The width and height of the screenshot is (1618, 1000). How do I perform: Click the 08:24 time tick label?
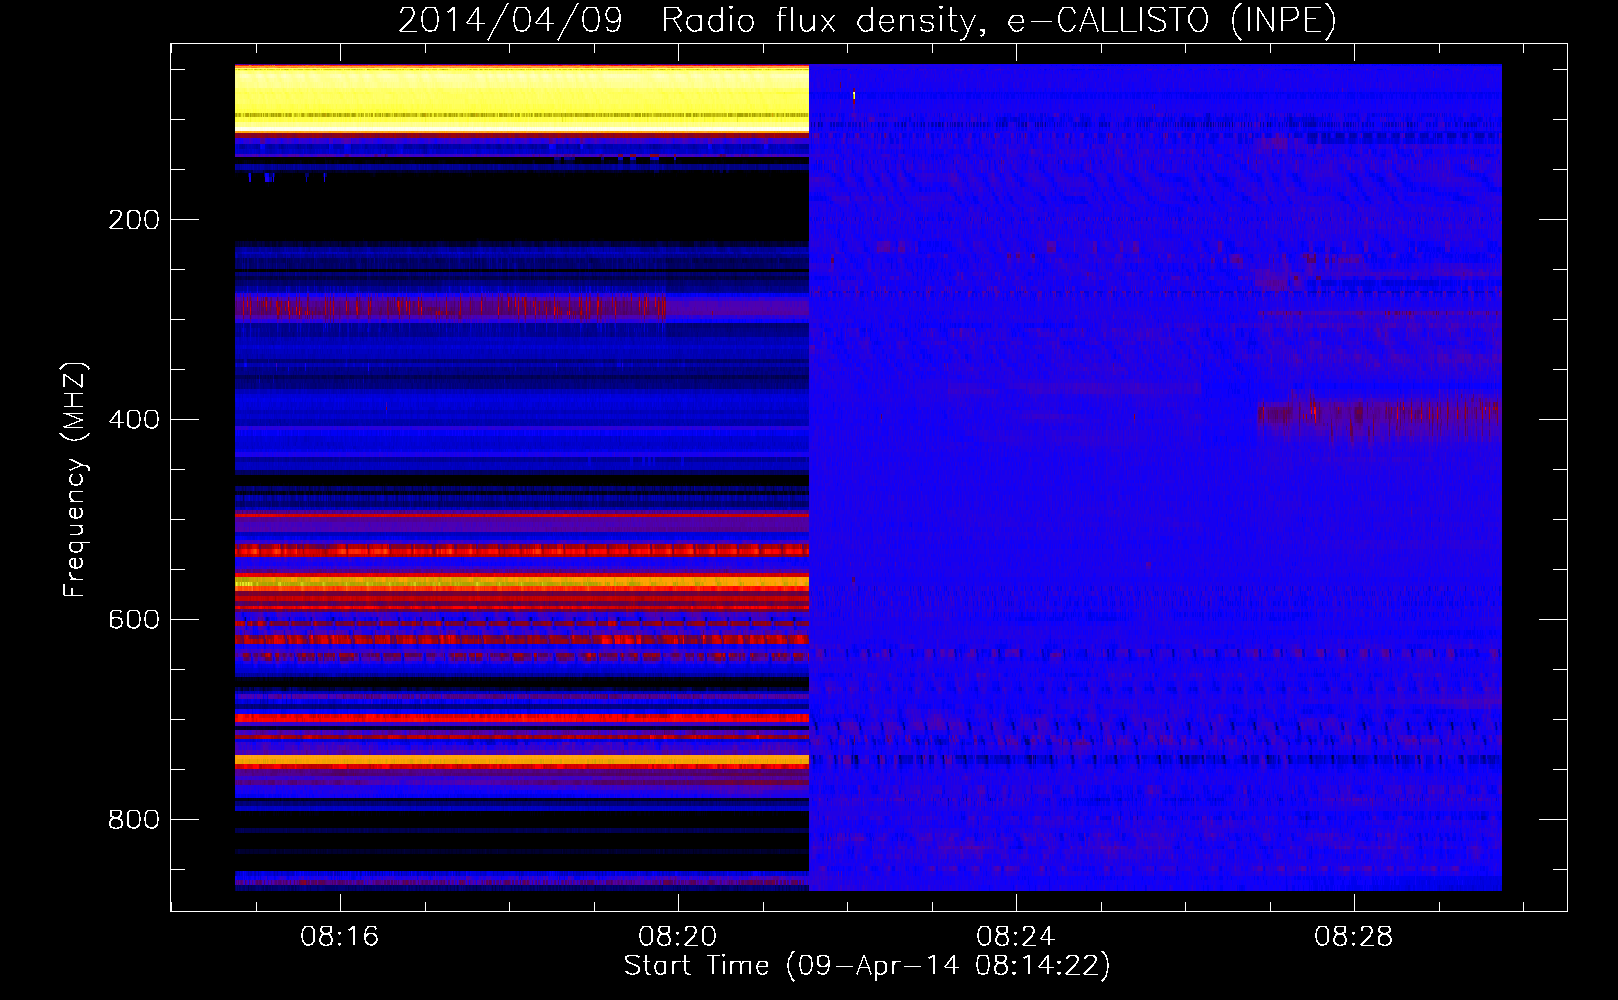click(x=1016, y=937)
